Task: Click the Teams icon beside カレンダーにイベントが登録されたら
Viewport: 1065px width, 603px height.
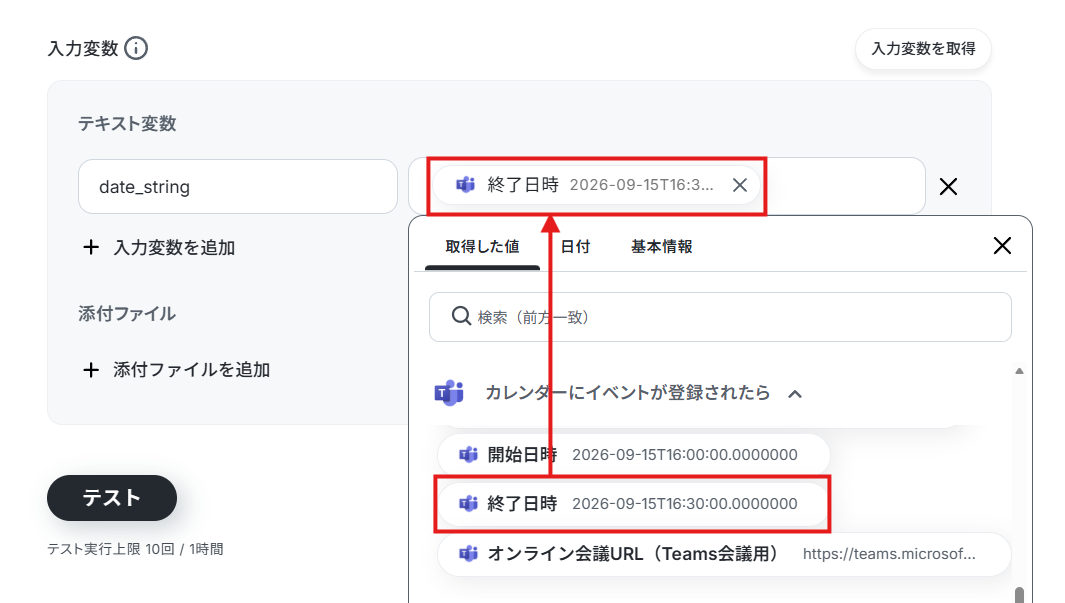Action: coord(449,392)
